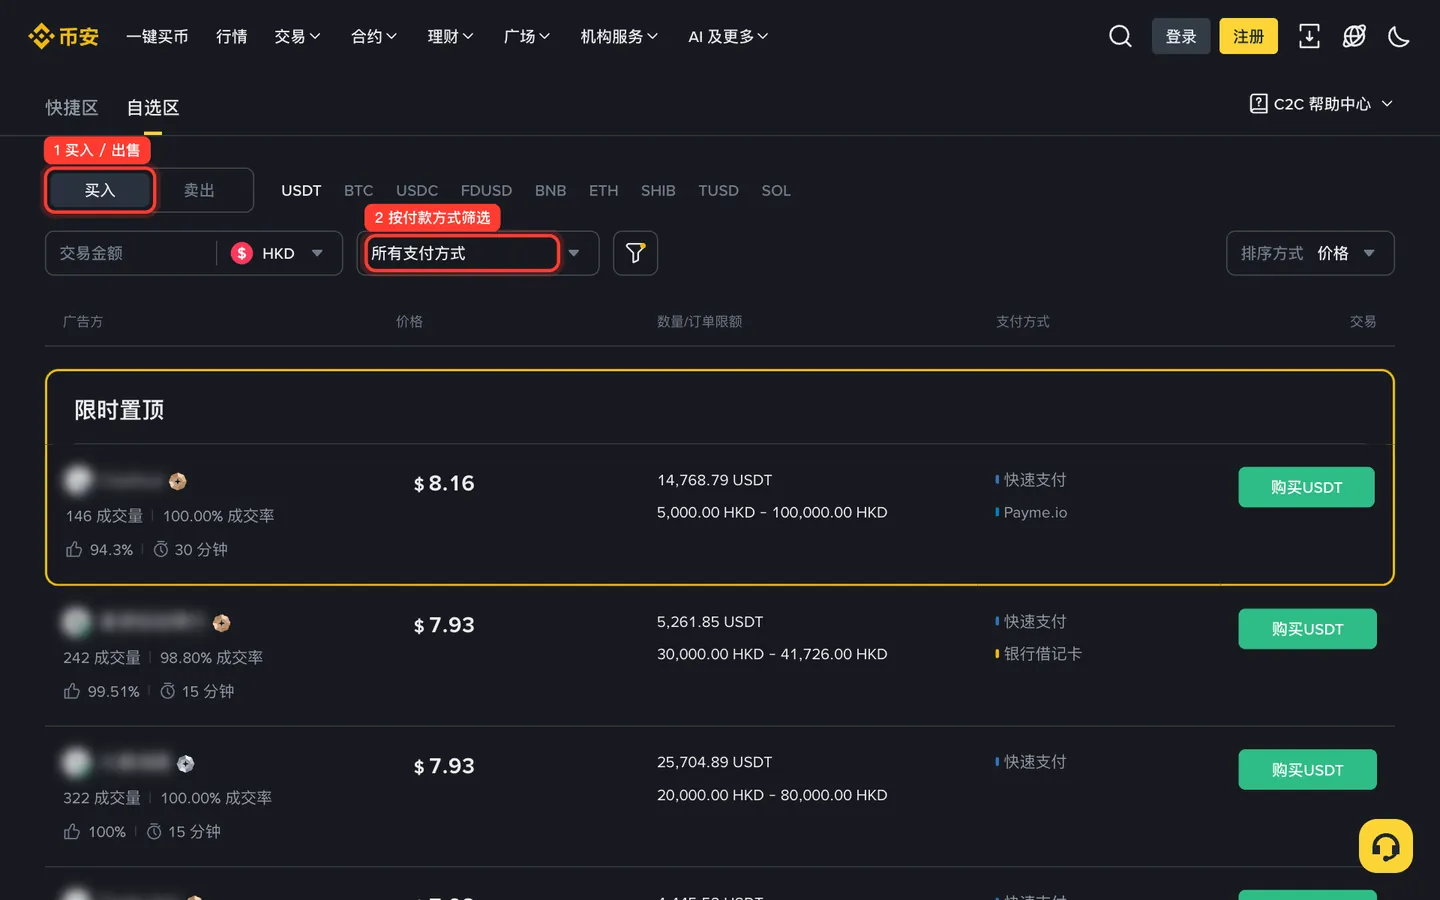Select the 自选区 tab
The width and height of the screenshot is (1440, 900).
tap(153, 108)
